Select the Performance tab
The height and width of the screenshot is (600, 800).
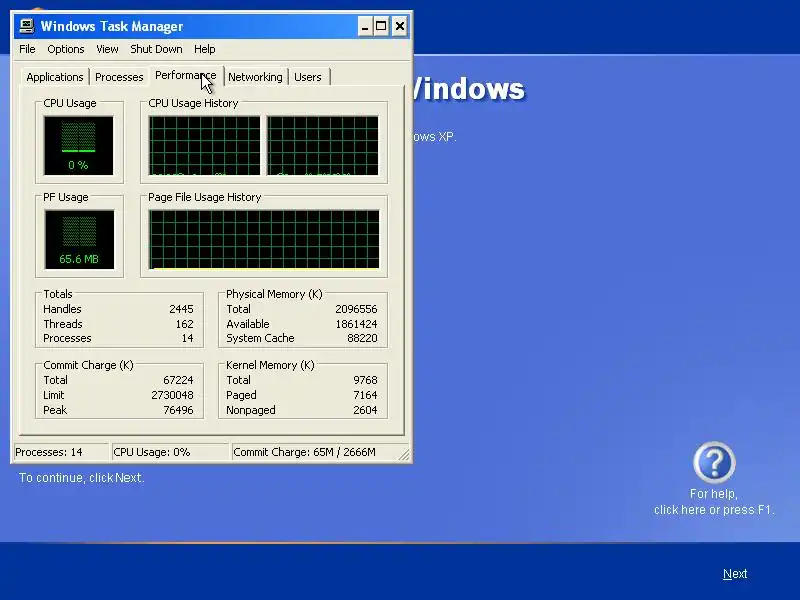[x=186, y=76]
